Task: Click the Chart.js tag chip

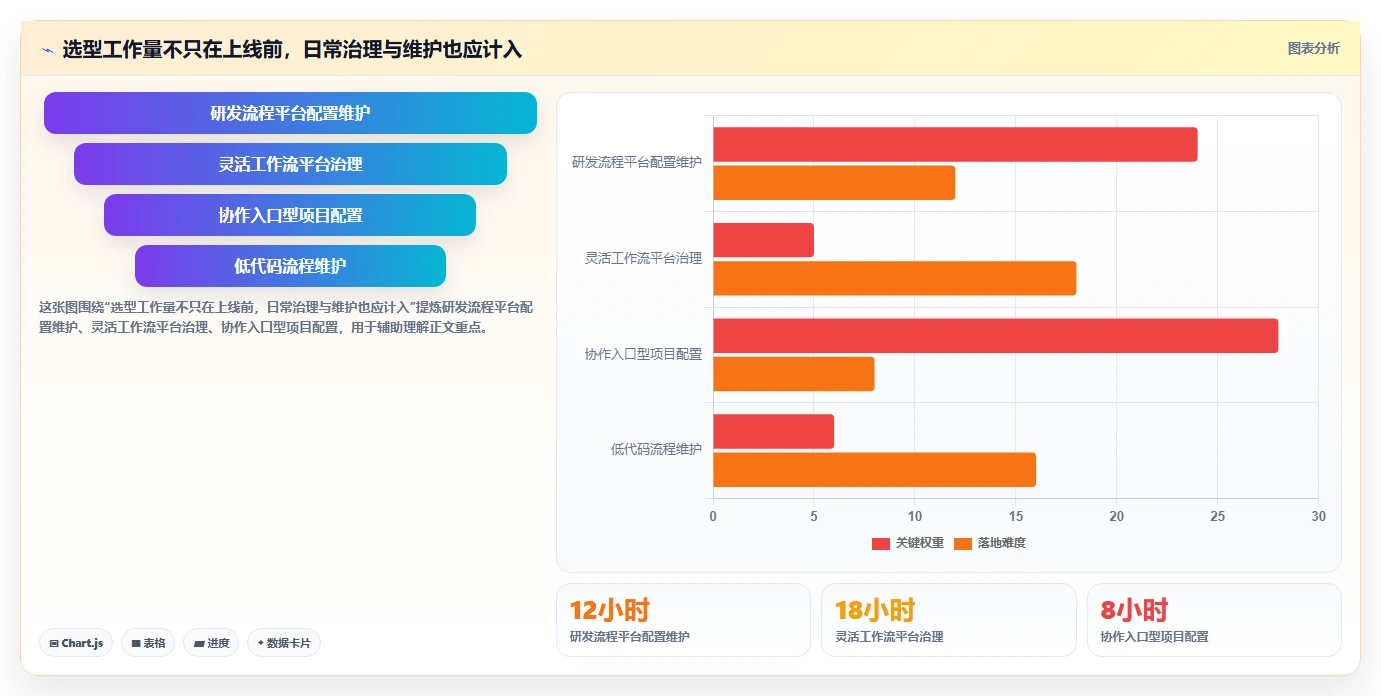Action: [x=76, y=643]
